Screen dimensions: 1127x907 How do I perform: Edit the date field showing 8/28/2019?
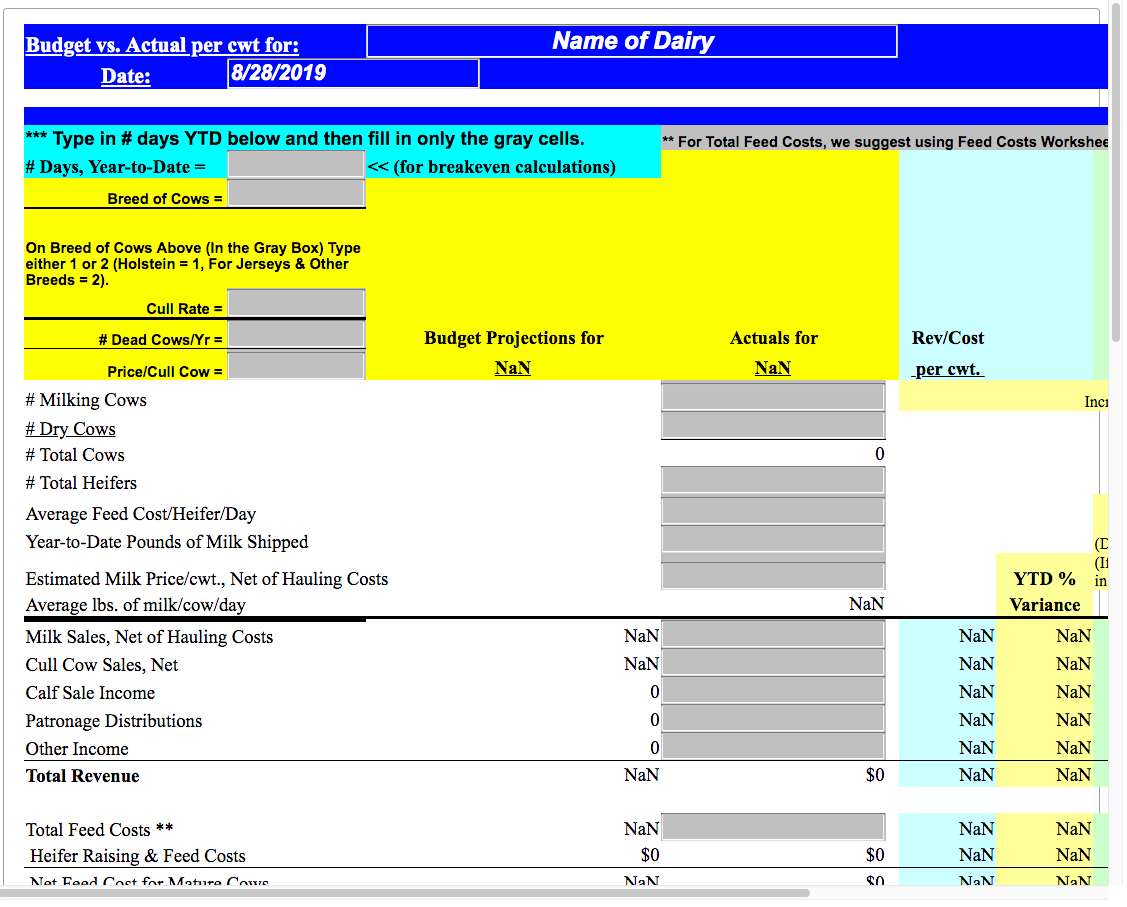[353, 73]
